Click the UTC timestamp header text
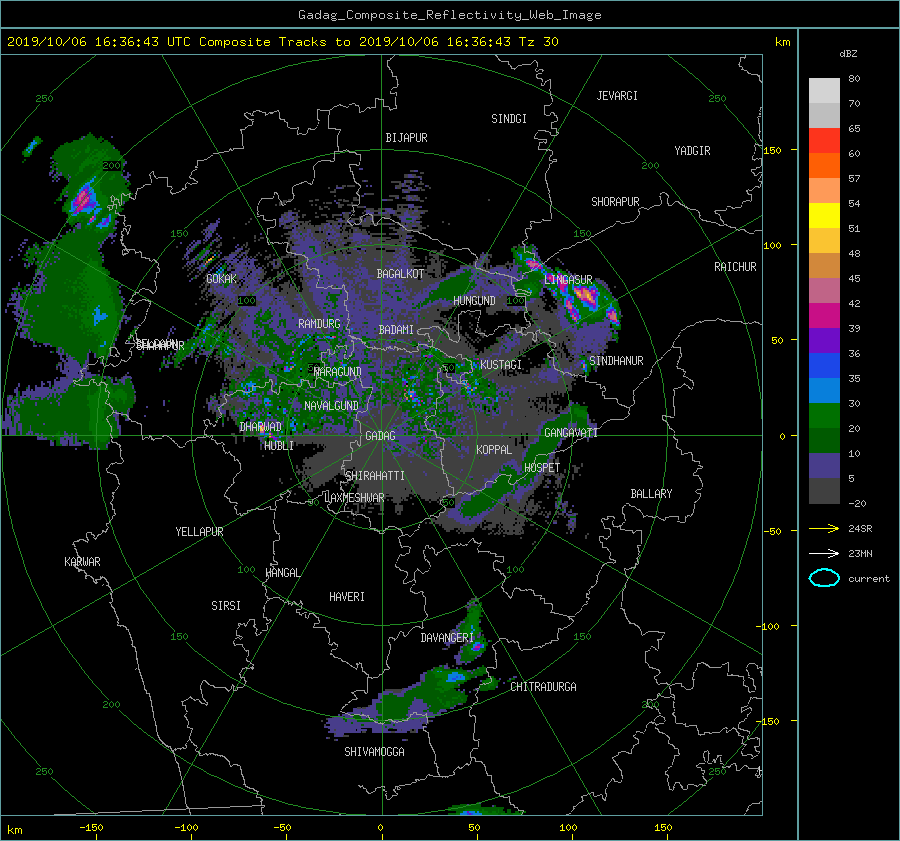 coord(282,42)
